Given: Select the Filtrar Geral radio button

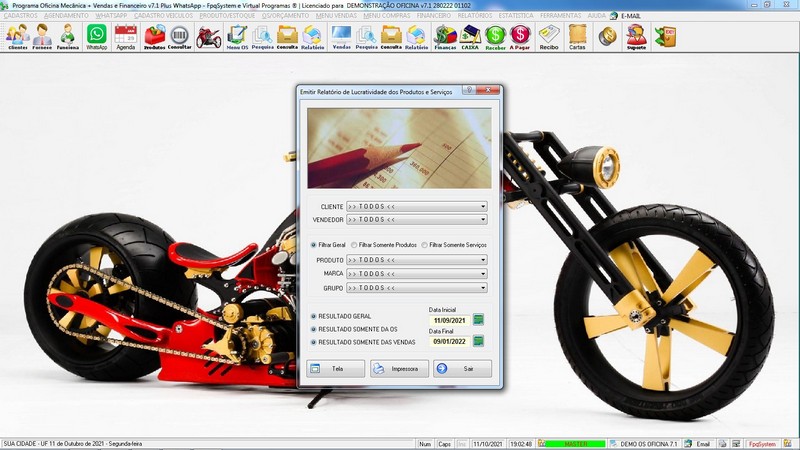Looking at the screenshot, I should click(x=313, y=245).
